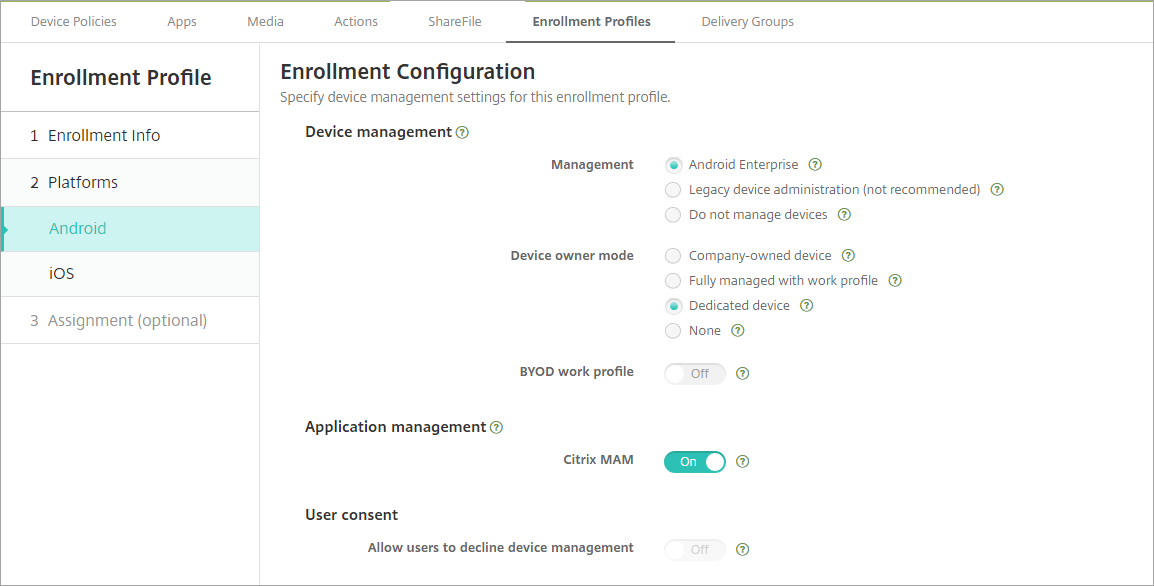Viewport: 1154px width, 586px height.
Task: Select iOS platform in sidebar
Action: click(x=62, y=274)
